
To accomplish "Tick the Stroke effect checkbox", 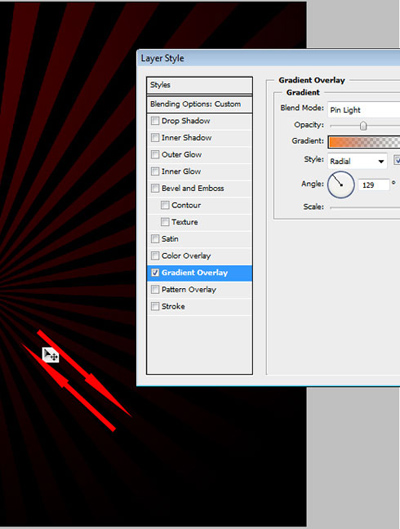I will click(x=155, y=306).
